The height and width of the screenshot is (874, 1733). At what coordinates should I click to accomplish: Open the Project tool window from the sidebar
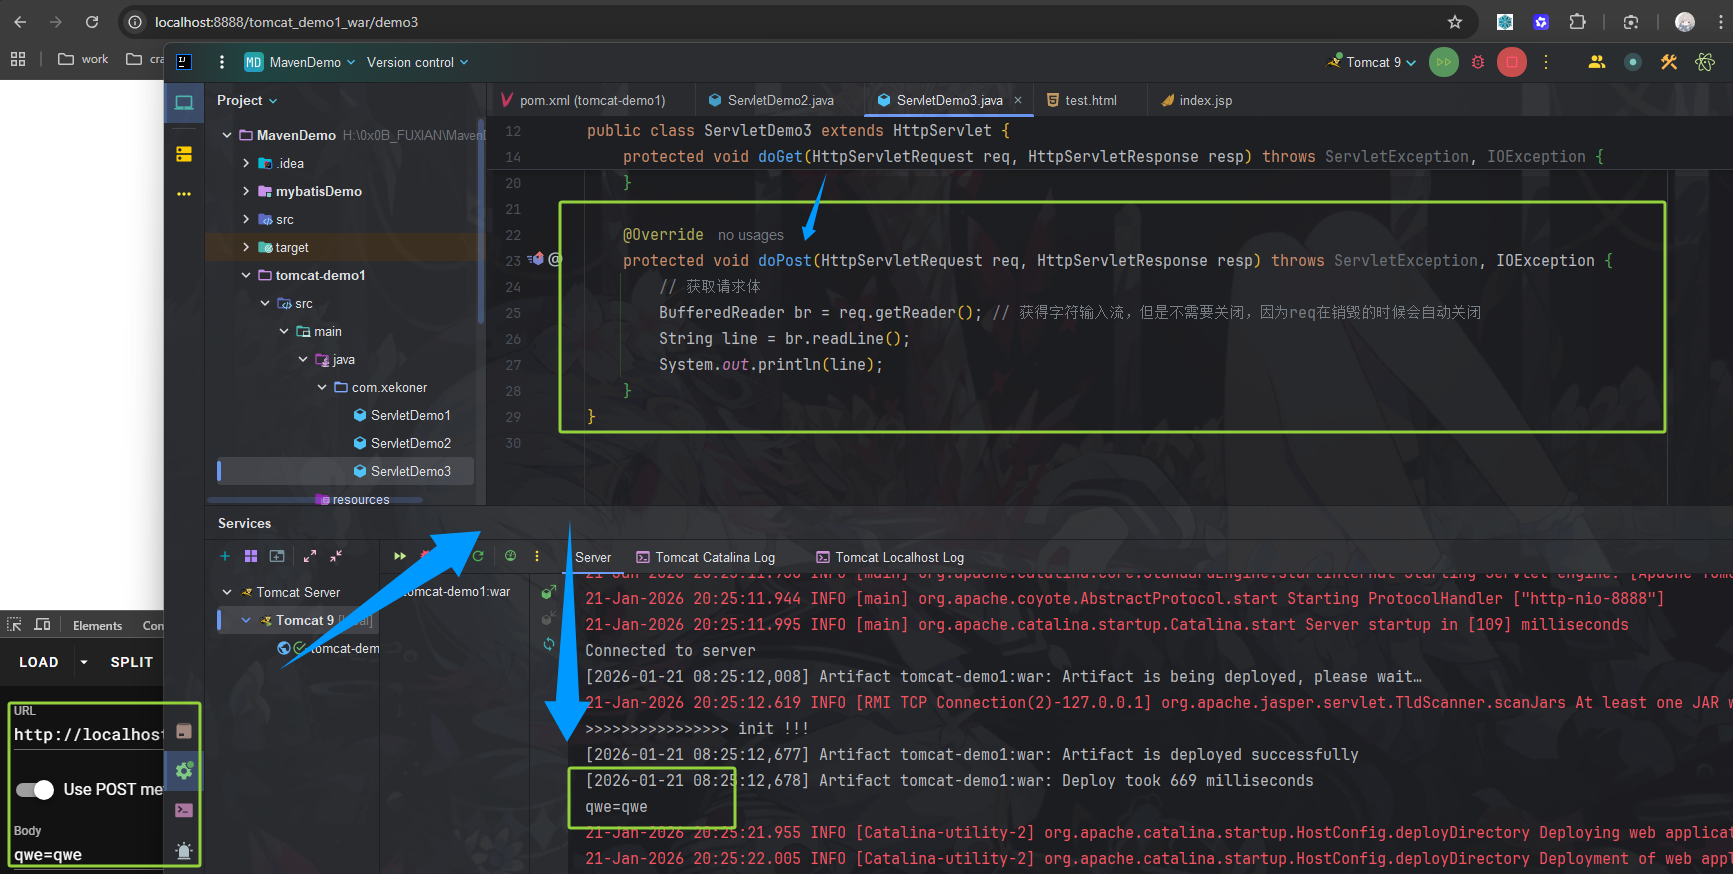click(184, 102)
